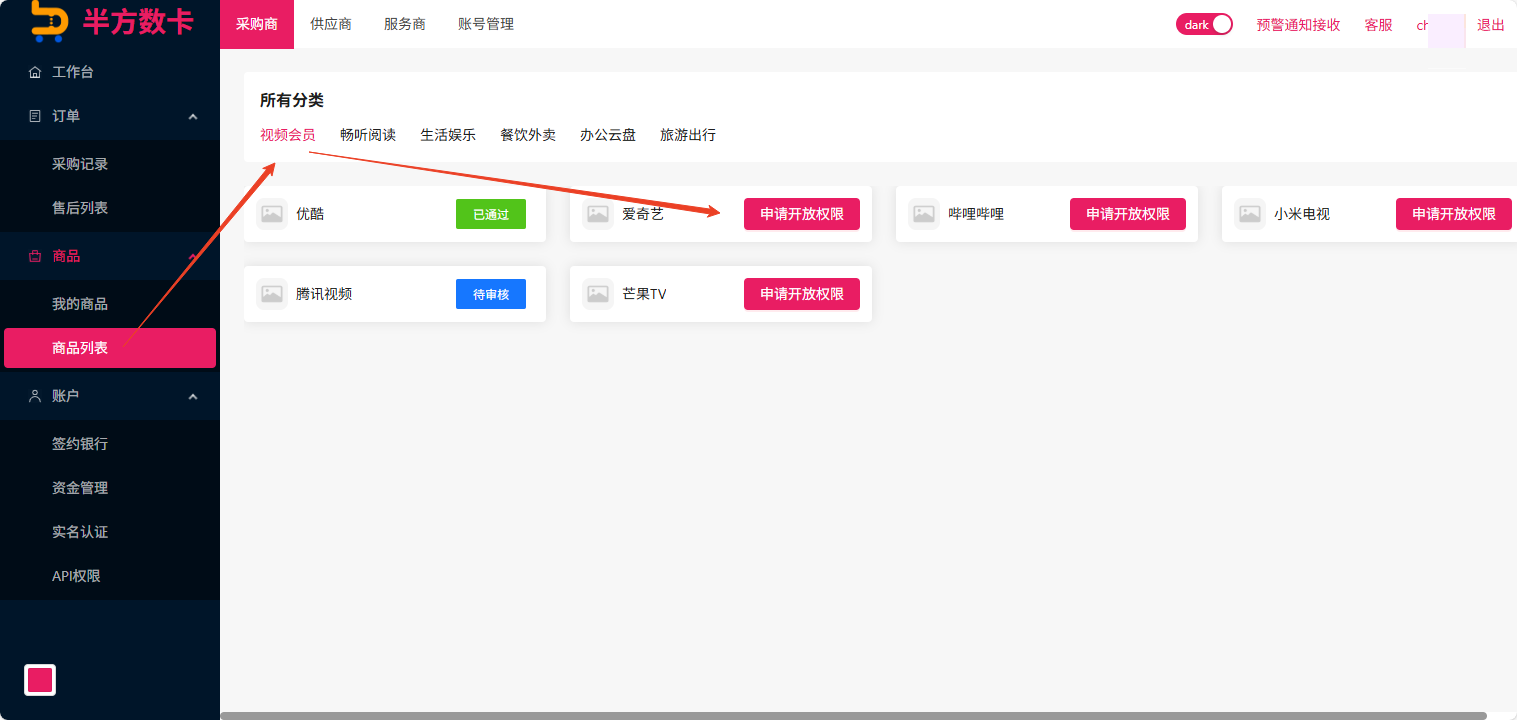This screenshot has height=720, width=1517.
Task: Select the 生活娱乐 category
Action: pyautogui.click(x=448, y=135)
